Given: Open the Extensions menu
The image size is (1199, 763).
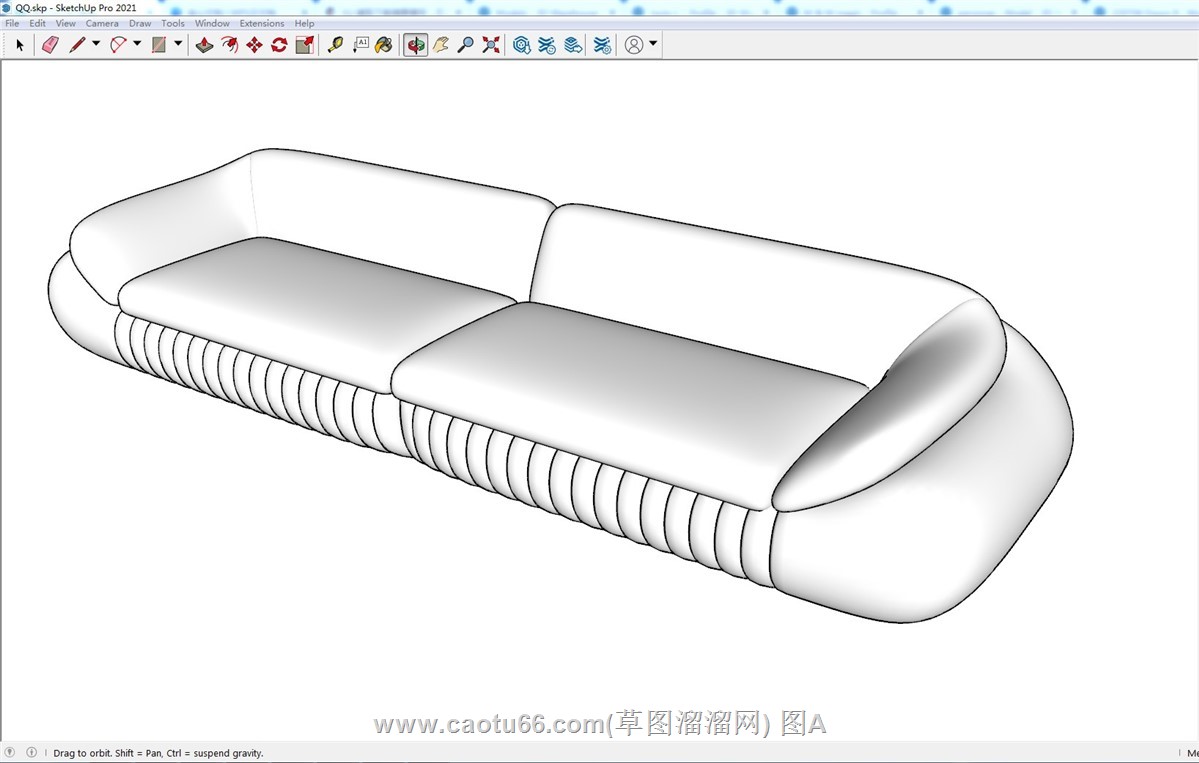Looking at the screenshot, I should click(262, 23).
